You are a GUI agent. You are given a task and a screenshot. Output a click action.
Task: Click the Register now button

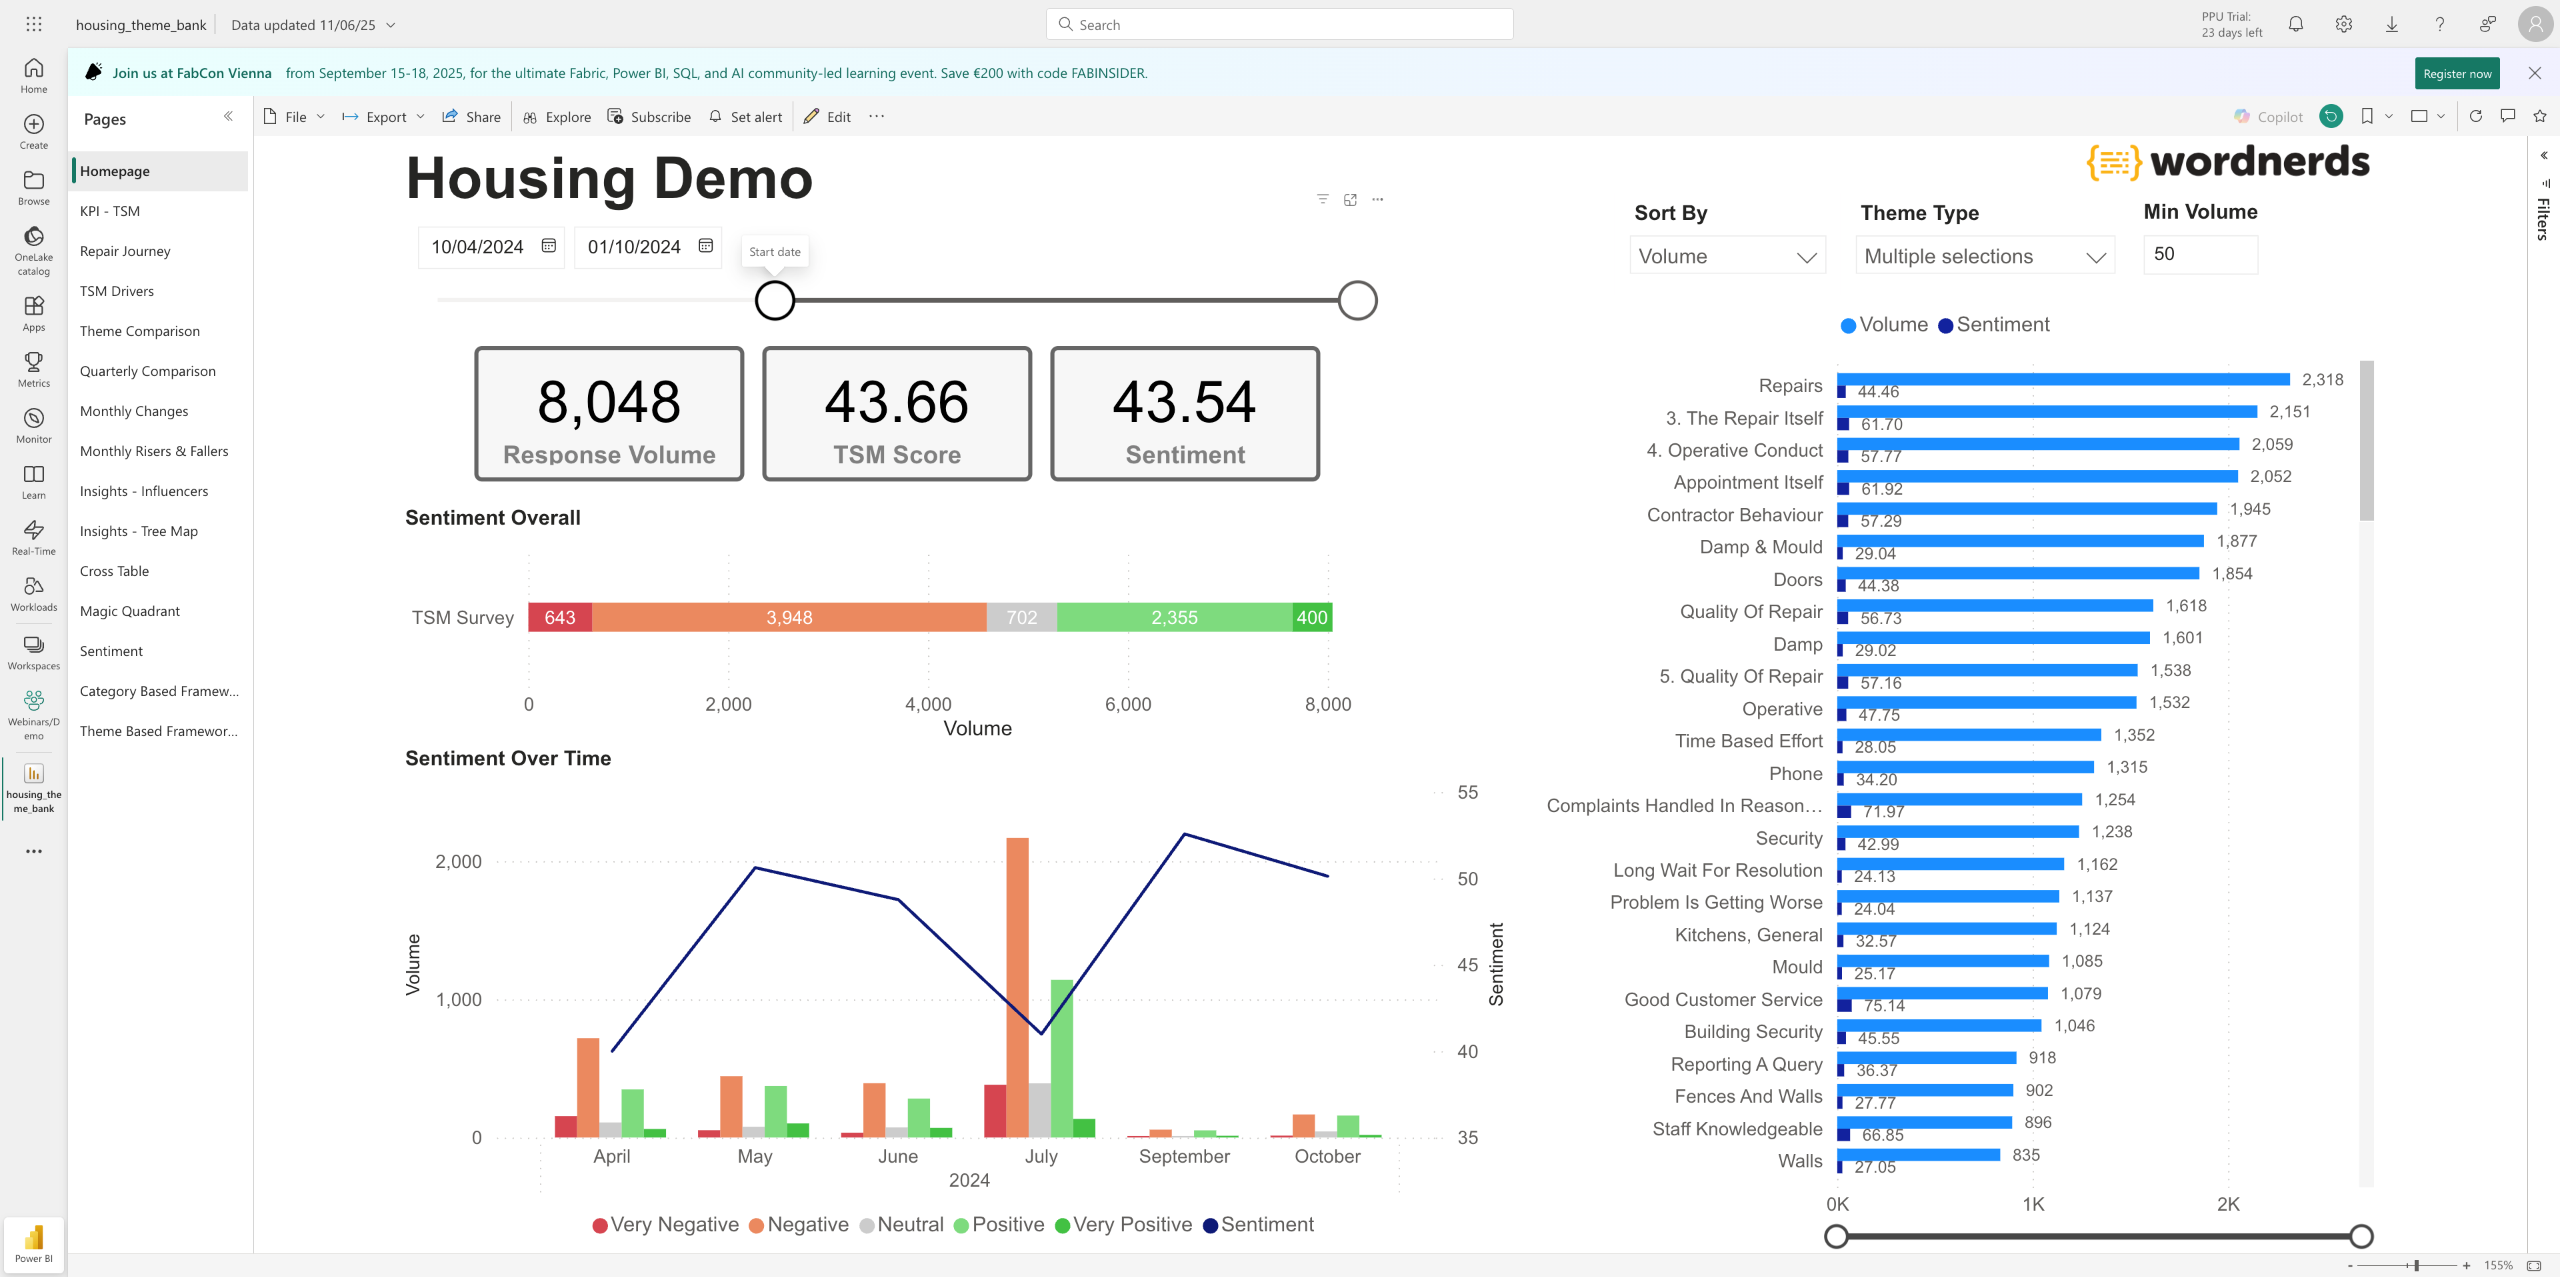coord(2456,73)
